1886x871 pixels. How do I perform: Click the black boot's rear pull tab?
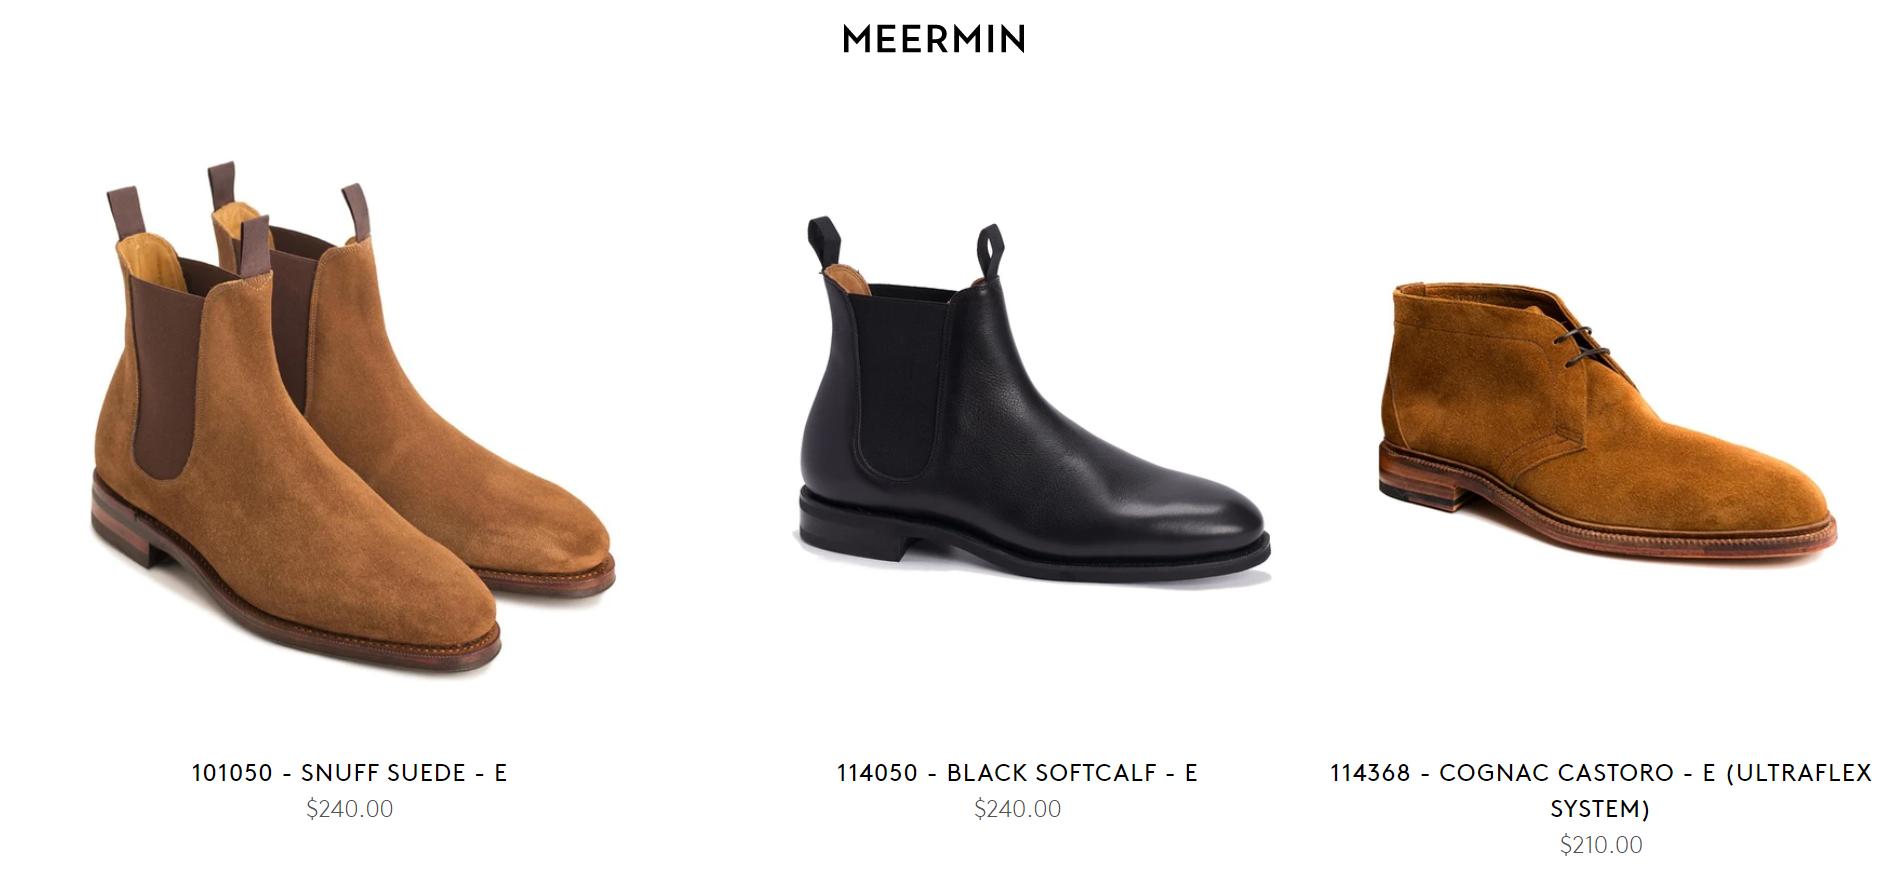click(x=823, y=240)
